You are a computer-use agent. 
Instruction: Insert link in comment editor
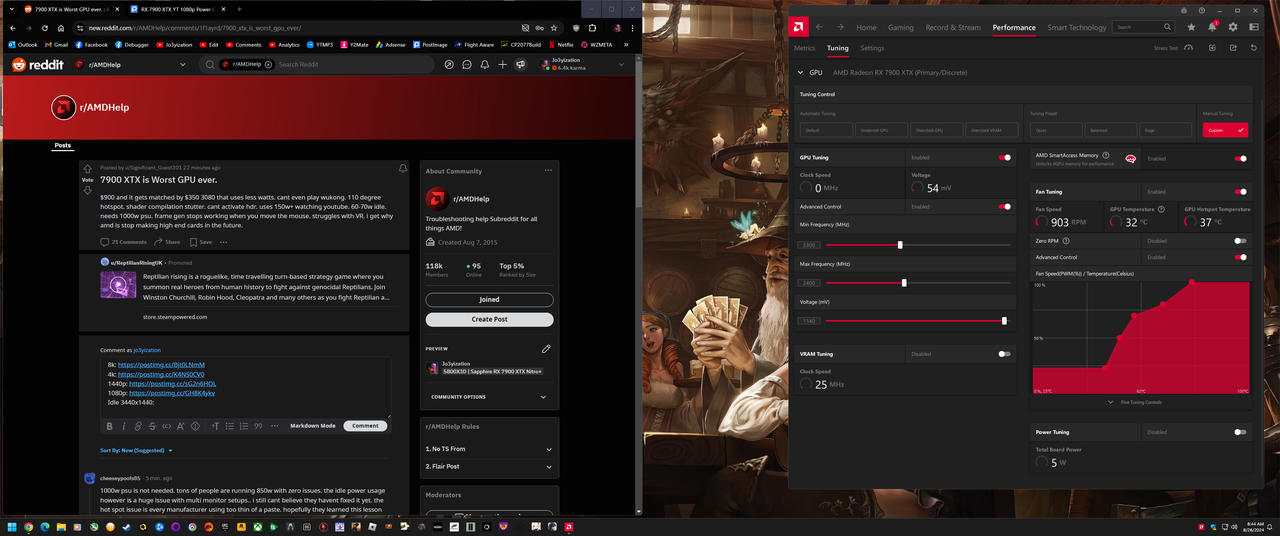[138, 426]
